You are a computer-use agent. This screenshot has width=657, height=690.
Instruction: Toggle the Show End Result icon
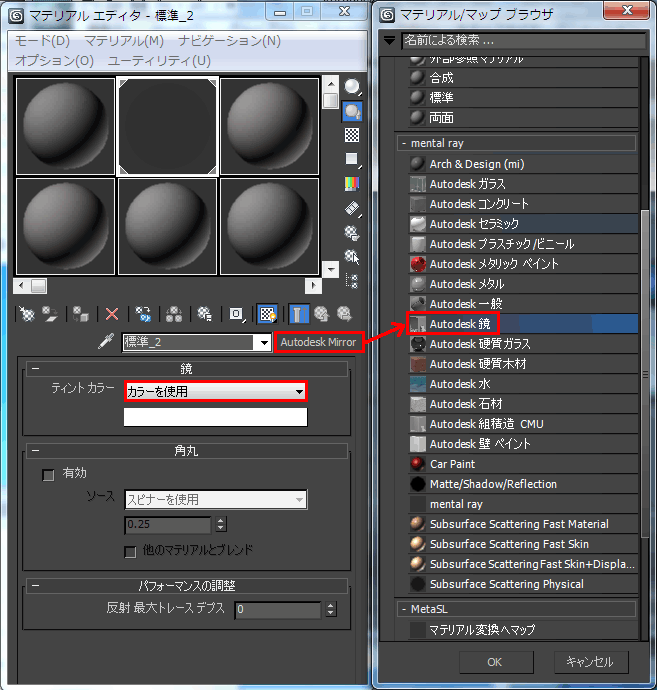click(299, 314)
